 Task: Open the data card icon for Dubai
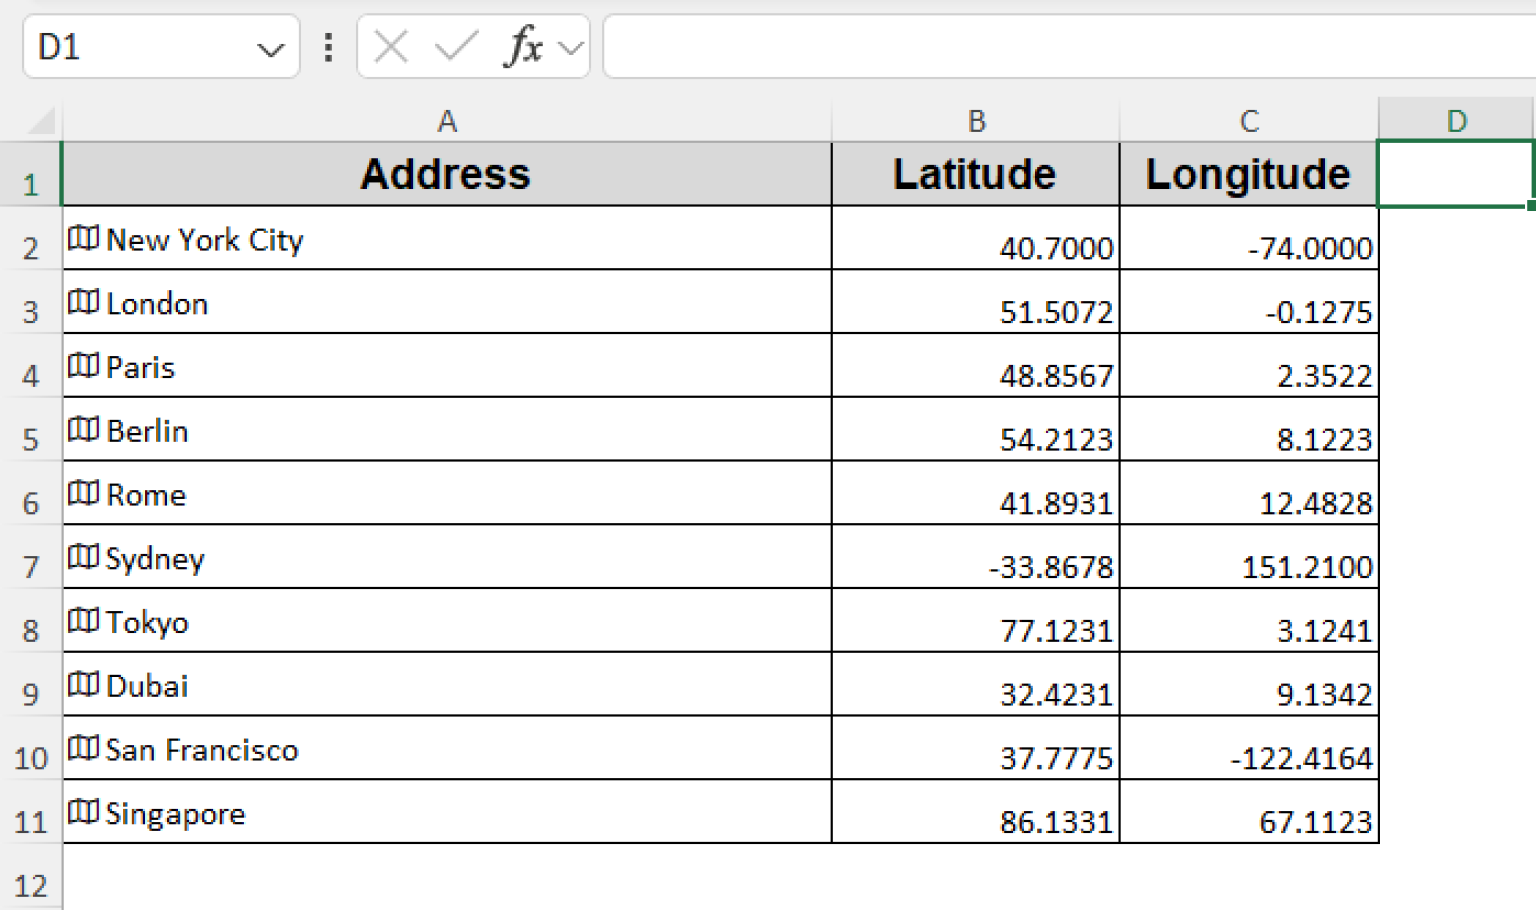(x=82, y=685)
